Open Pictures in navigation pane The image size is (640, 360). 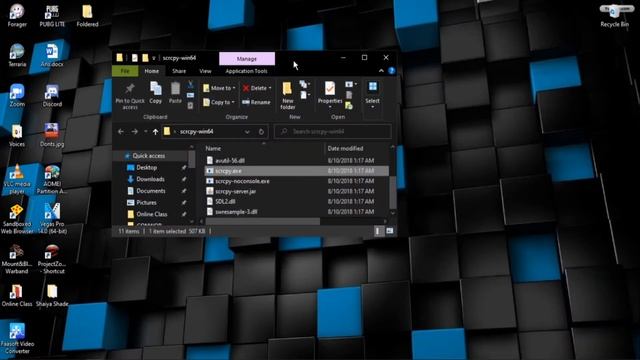coord(146,202)
